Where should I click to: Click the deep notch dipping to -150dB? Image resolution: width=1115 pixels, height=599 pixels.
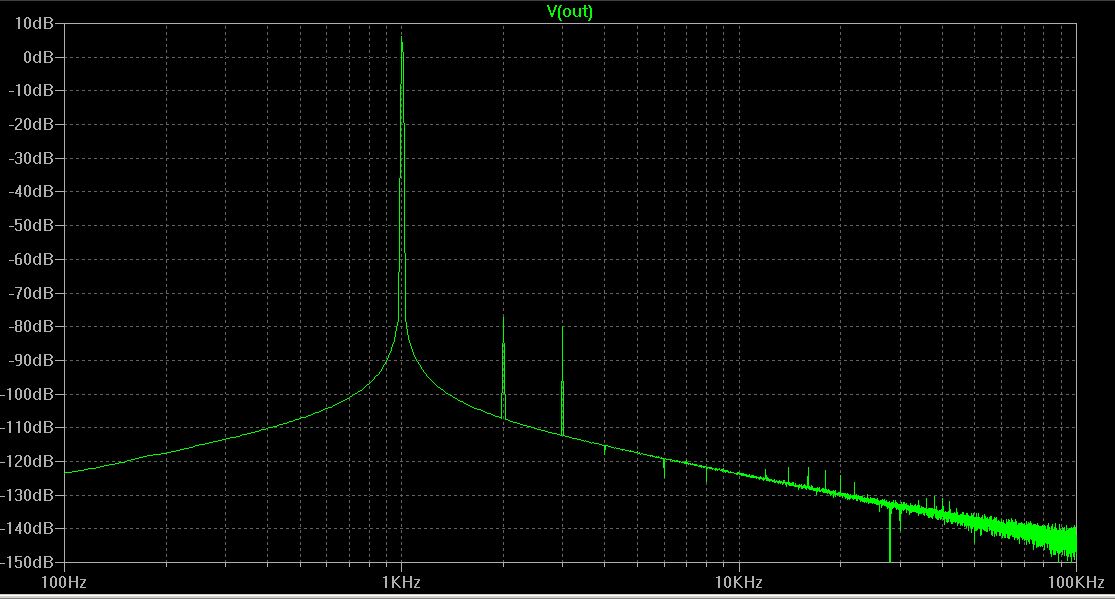pos(890,534)
